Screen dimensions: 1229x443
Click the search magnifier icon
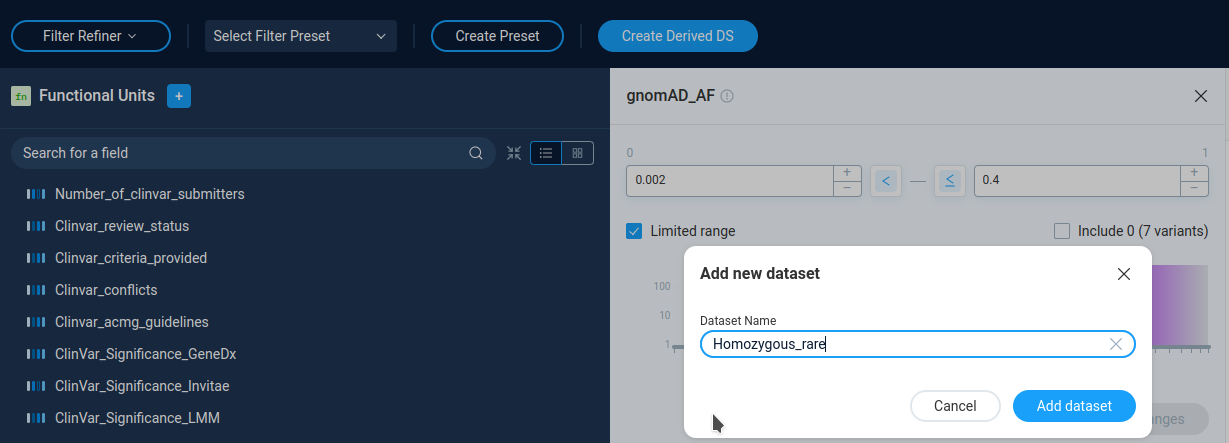pyautogui.click(x=476, y=153)
